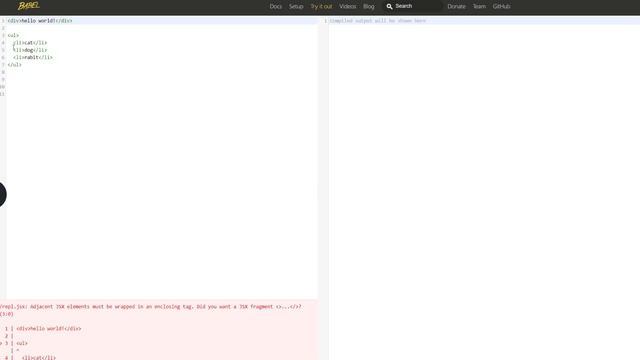Click the hello world div code line
The image size is (640, 360).
40,20
